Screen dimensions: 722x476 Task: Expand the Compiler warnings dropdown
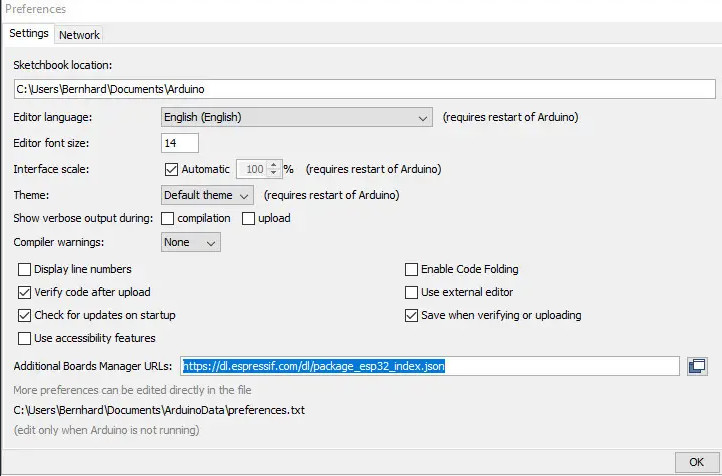point(191,242)
